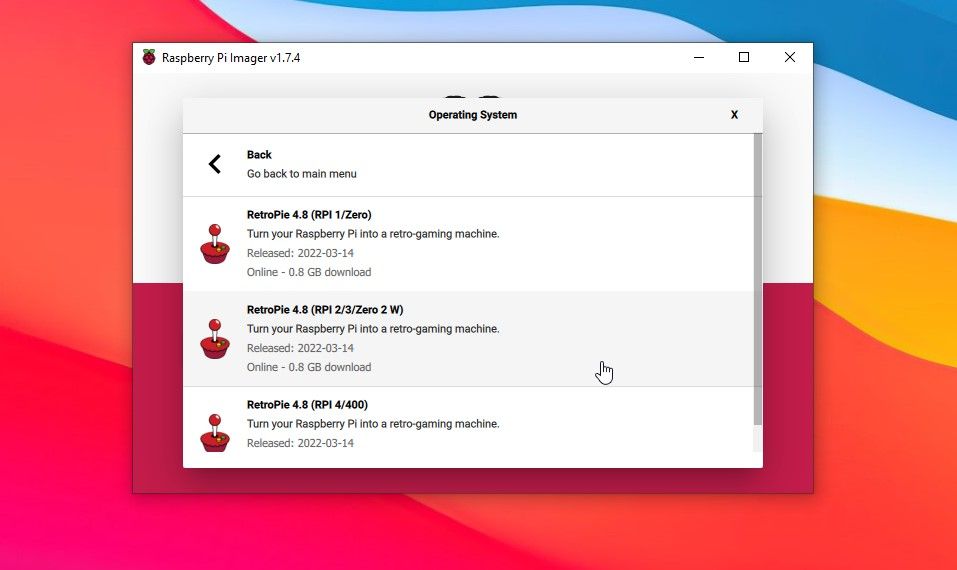Screen dimensions: 957x570
Task: Minimize the Raspberry Pi Imager window
Action: (x=698, y=58)
